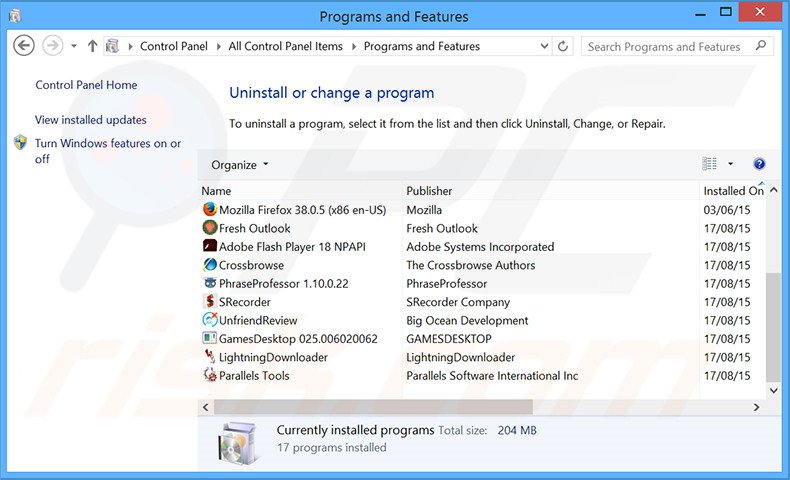Minimize the Programs and Features window
This screenshot has height=480, width=790.
700,14
